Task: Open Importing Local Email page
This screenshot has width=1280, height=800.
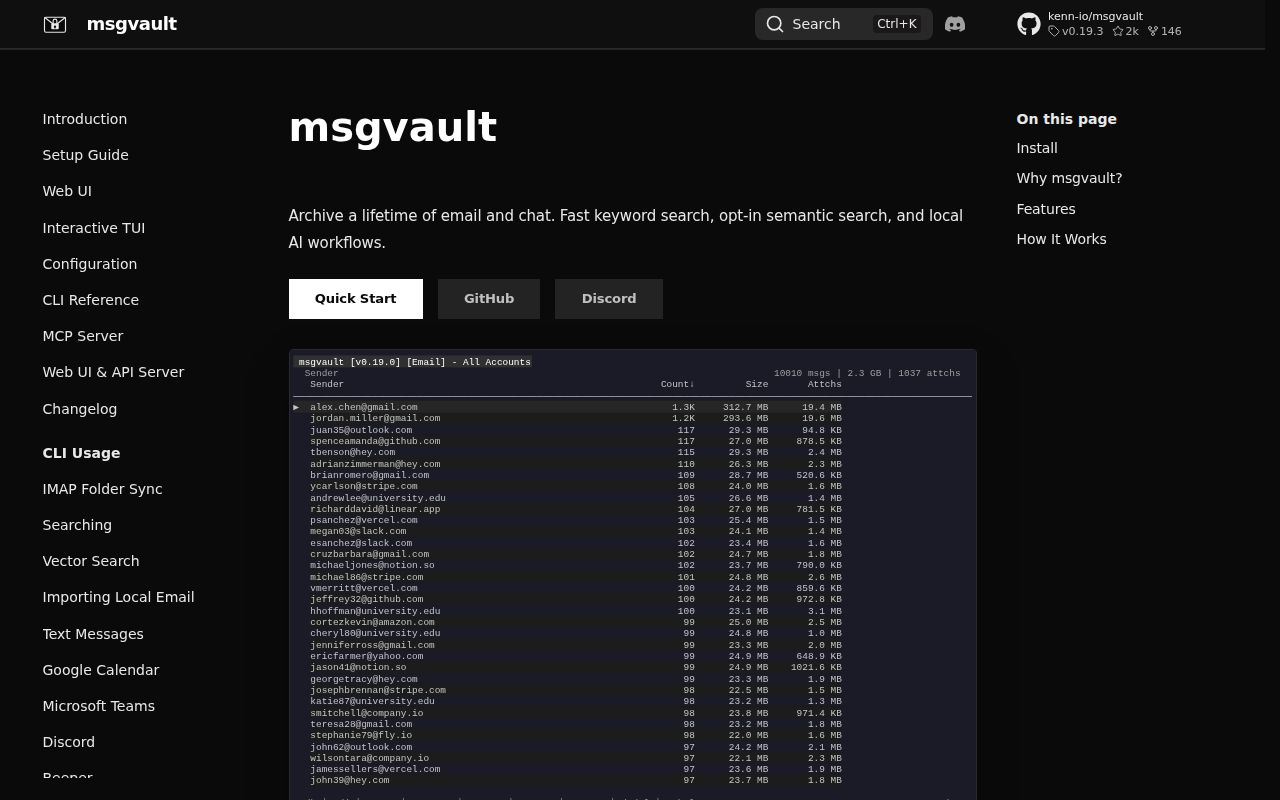Action: tap(118, 597)
